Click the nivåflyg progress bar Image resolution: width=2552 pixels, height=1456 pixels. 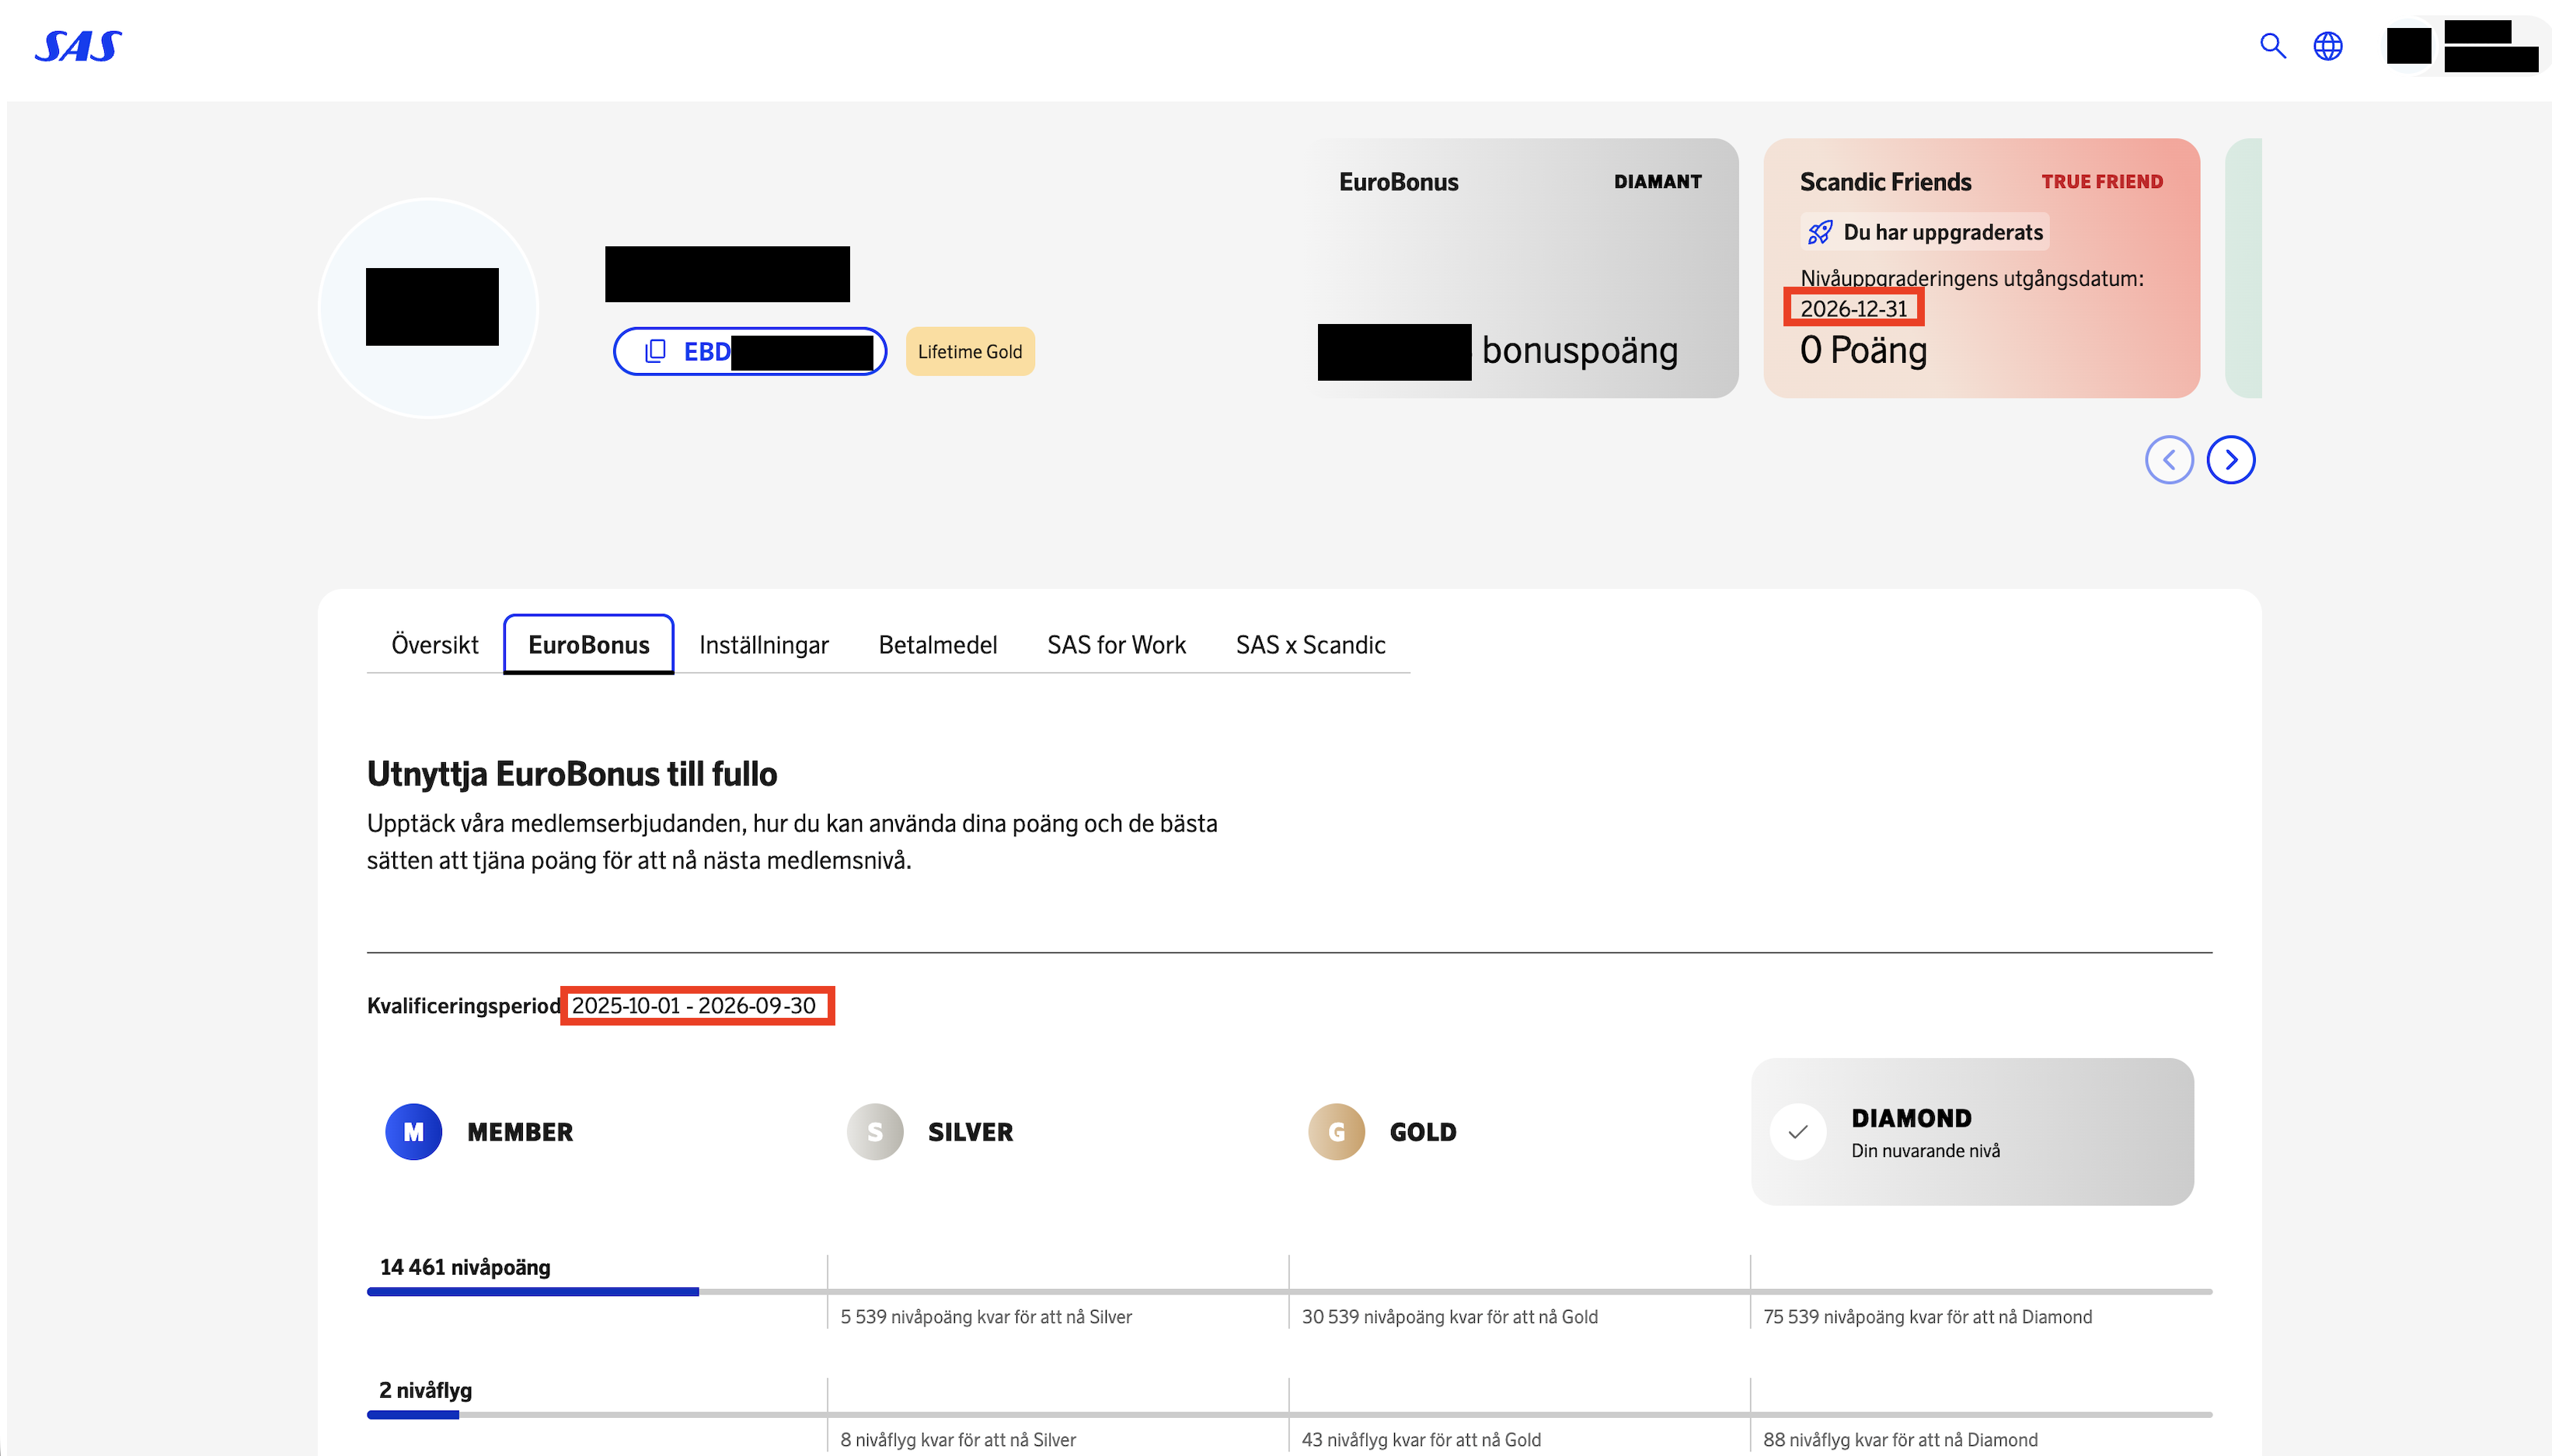click(1289, 1415)
